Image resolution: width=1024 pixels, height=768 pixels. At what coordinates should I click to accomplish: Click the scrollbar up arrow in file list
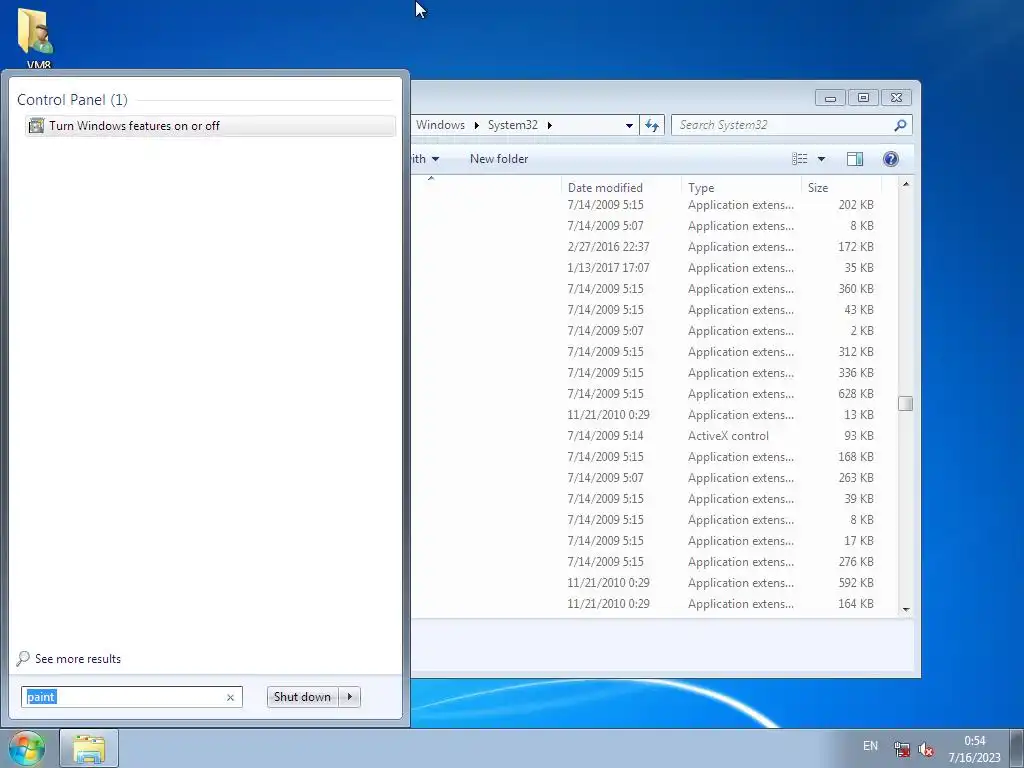906,185
